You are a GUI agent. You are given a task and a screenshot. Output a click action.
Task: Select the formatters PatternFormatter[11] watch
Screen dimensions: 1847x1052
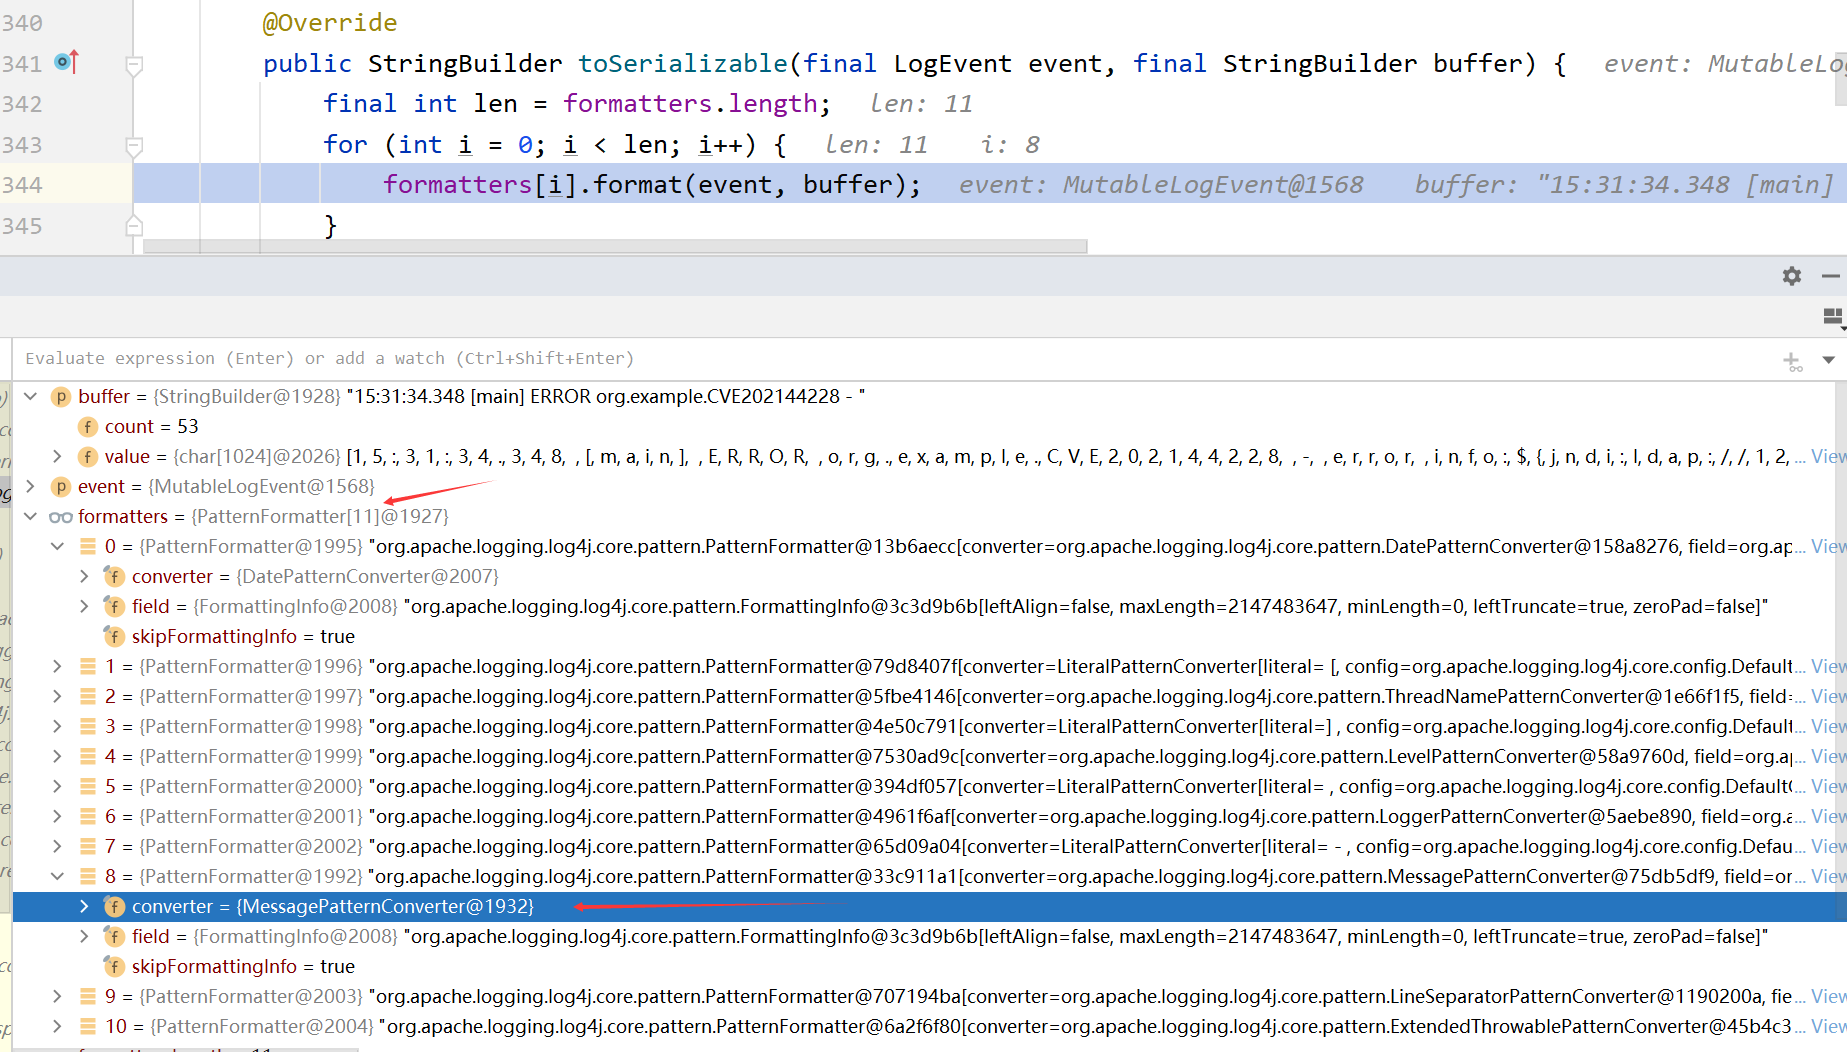tap(924, 516)
